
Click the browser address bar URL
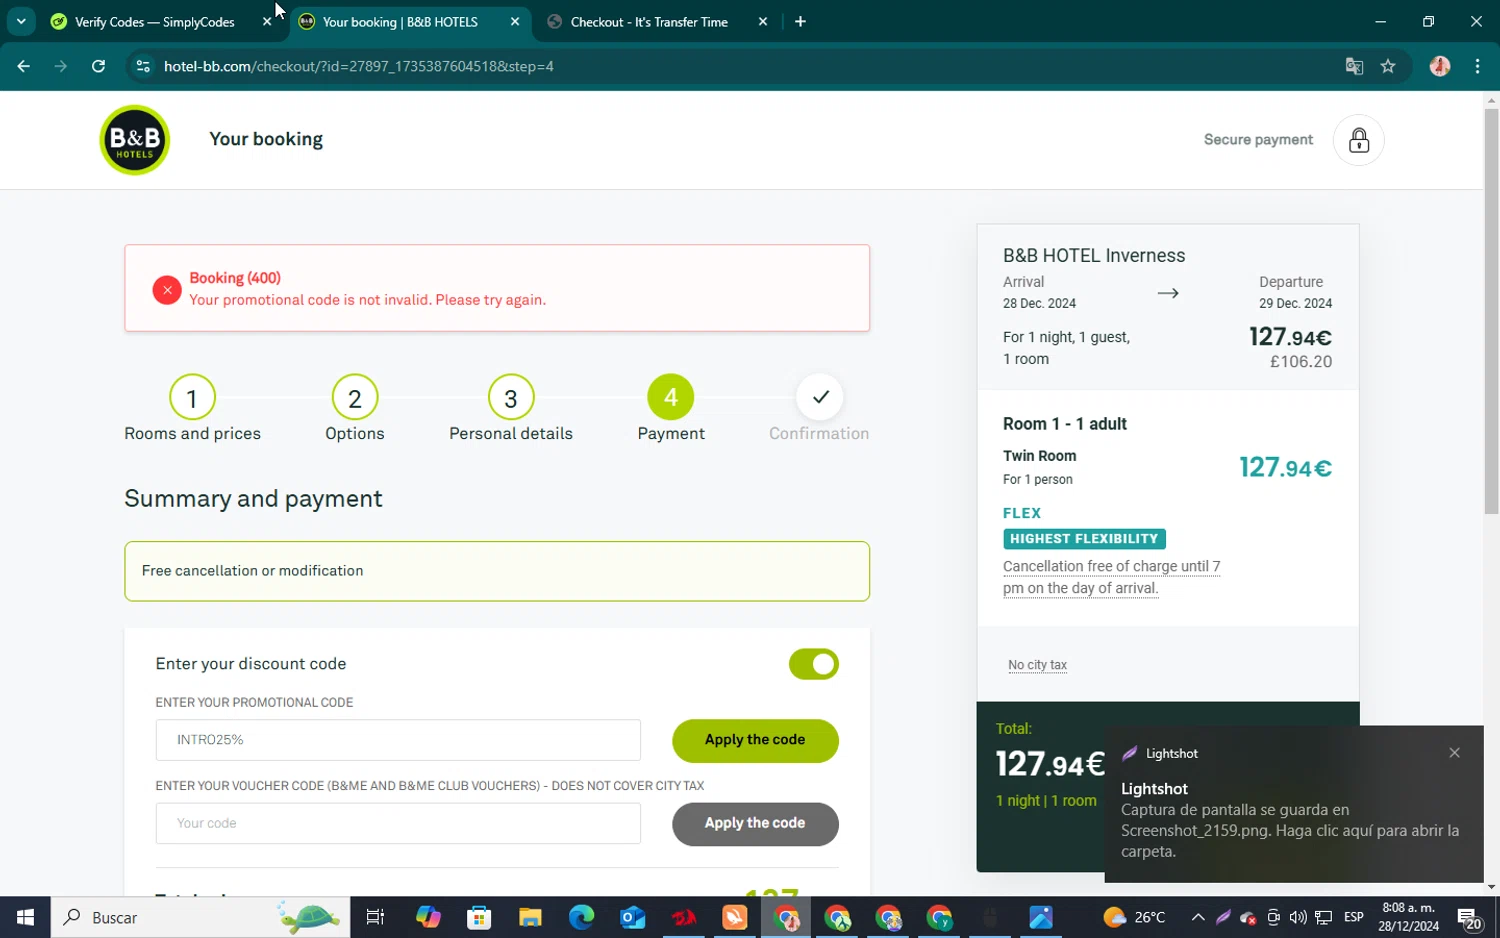pos(358,66)
